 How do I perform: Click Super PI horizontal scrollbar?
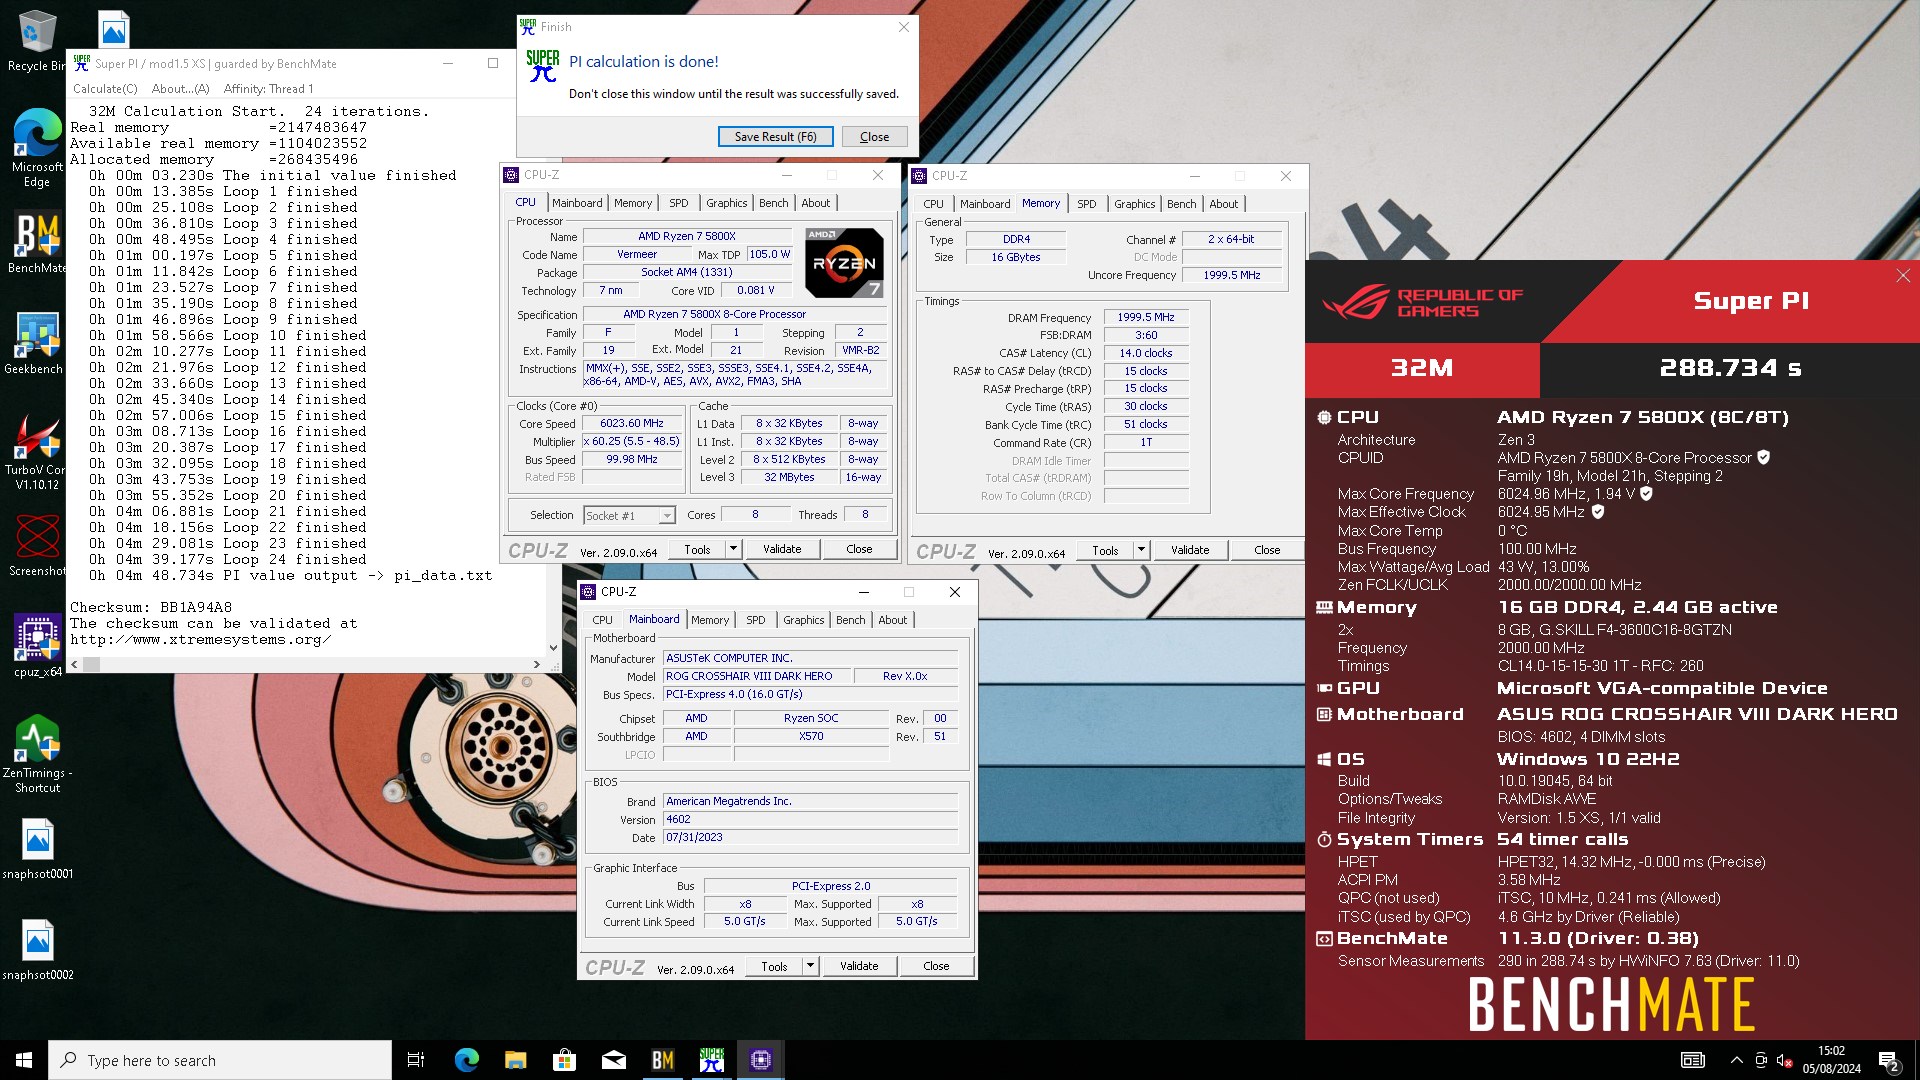306,664
